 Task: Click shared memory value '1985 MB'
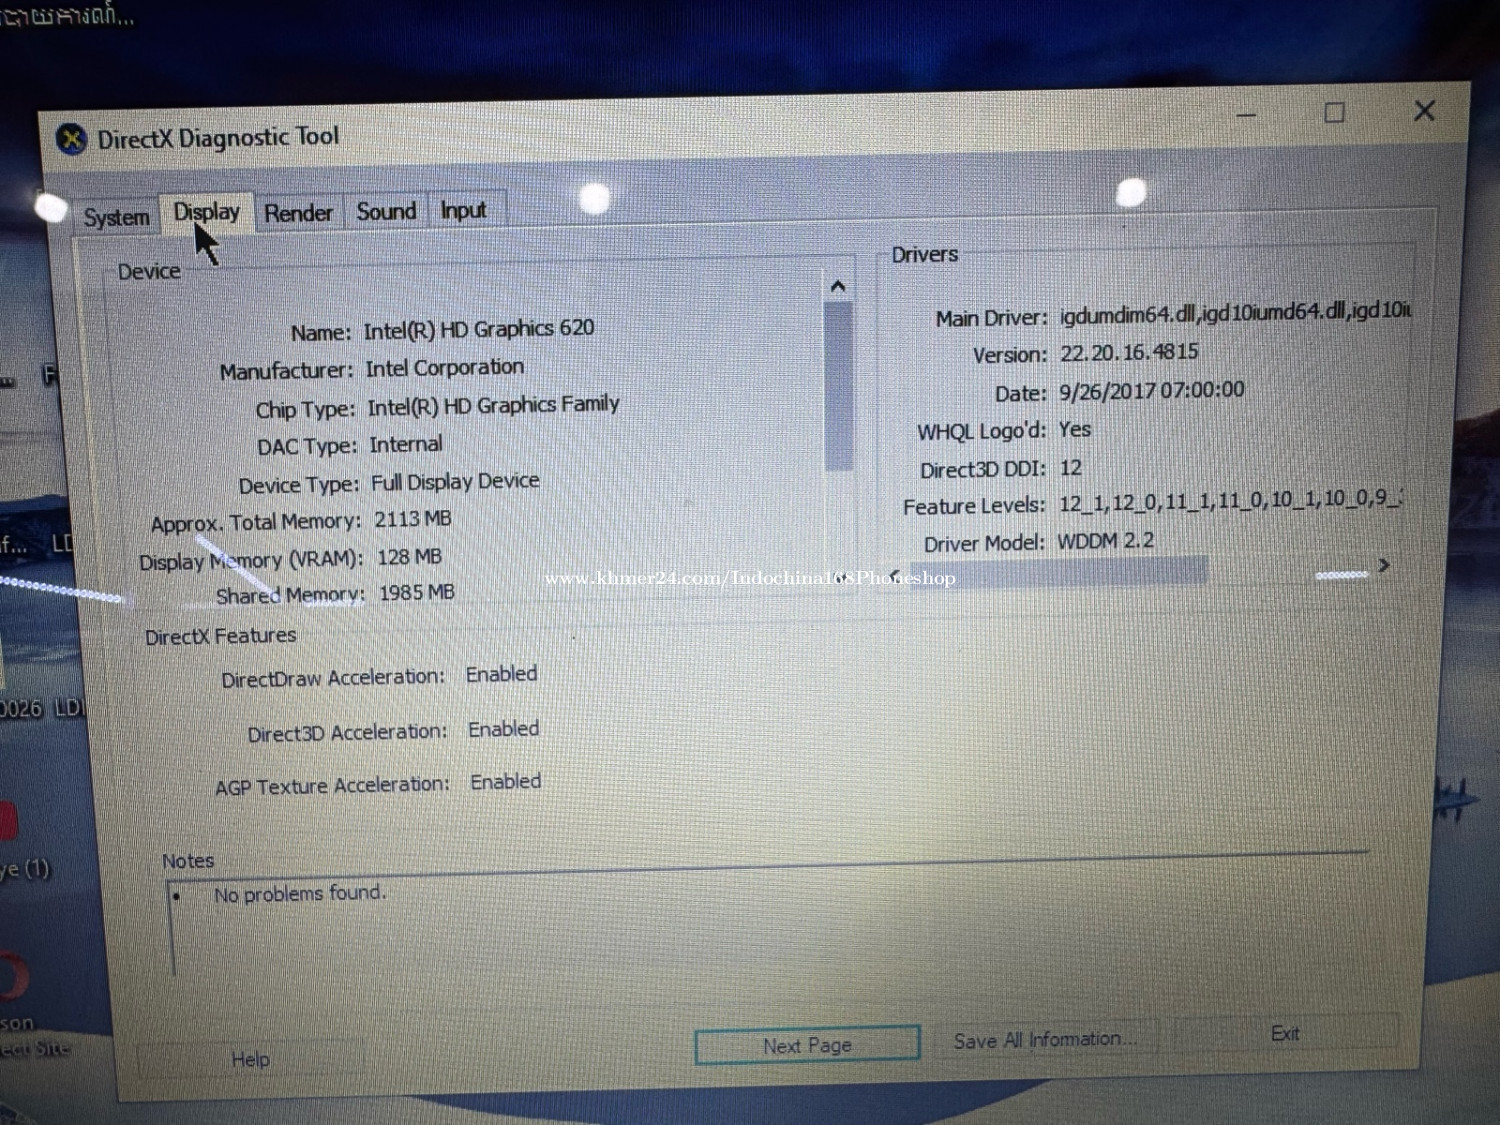[417, 593]
